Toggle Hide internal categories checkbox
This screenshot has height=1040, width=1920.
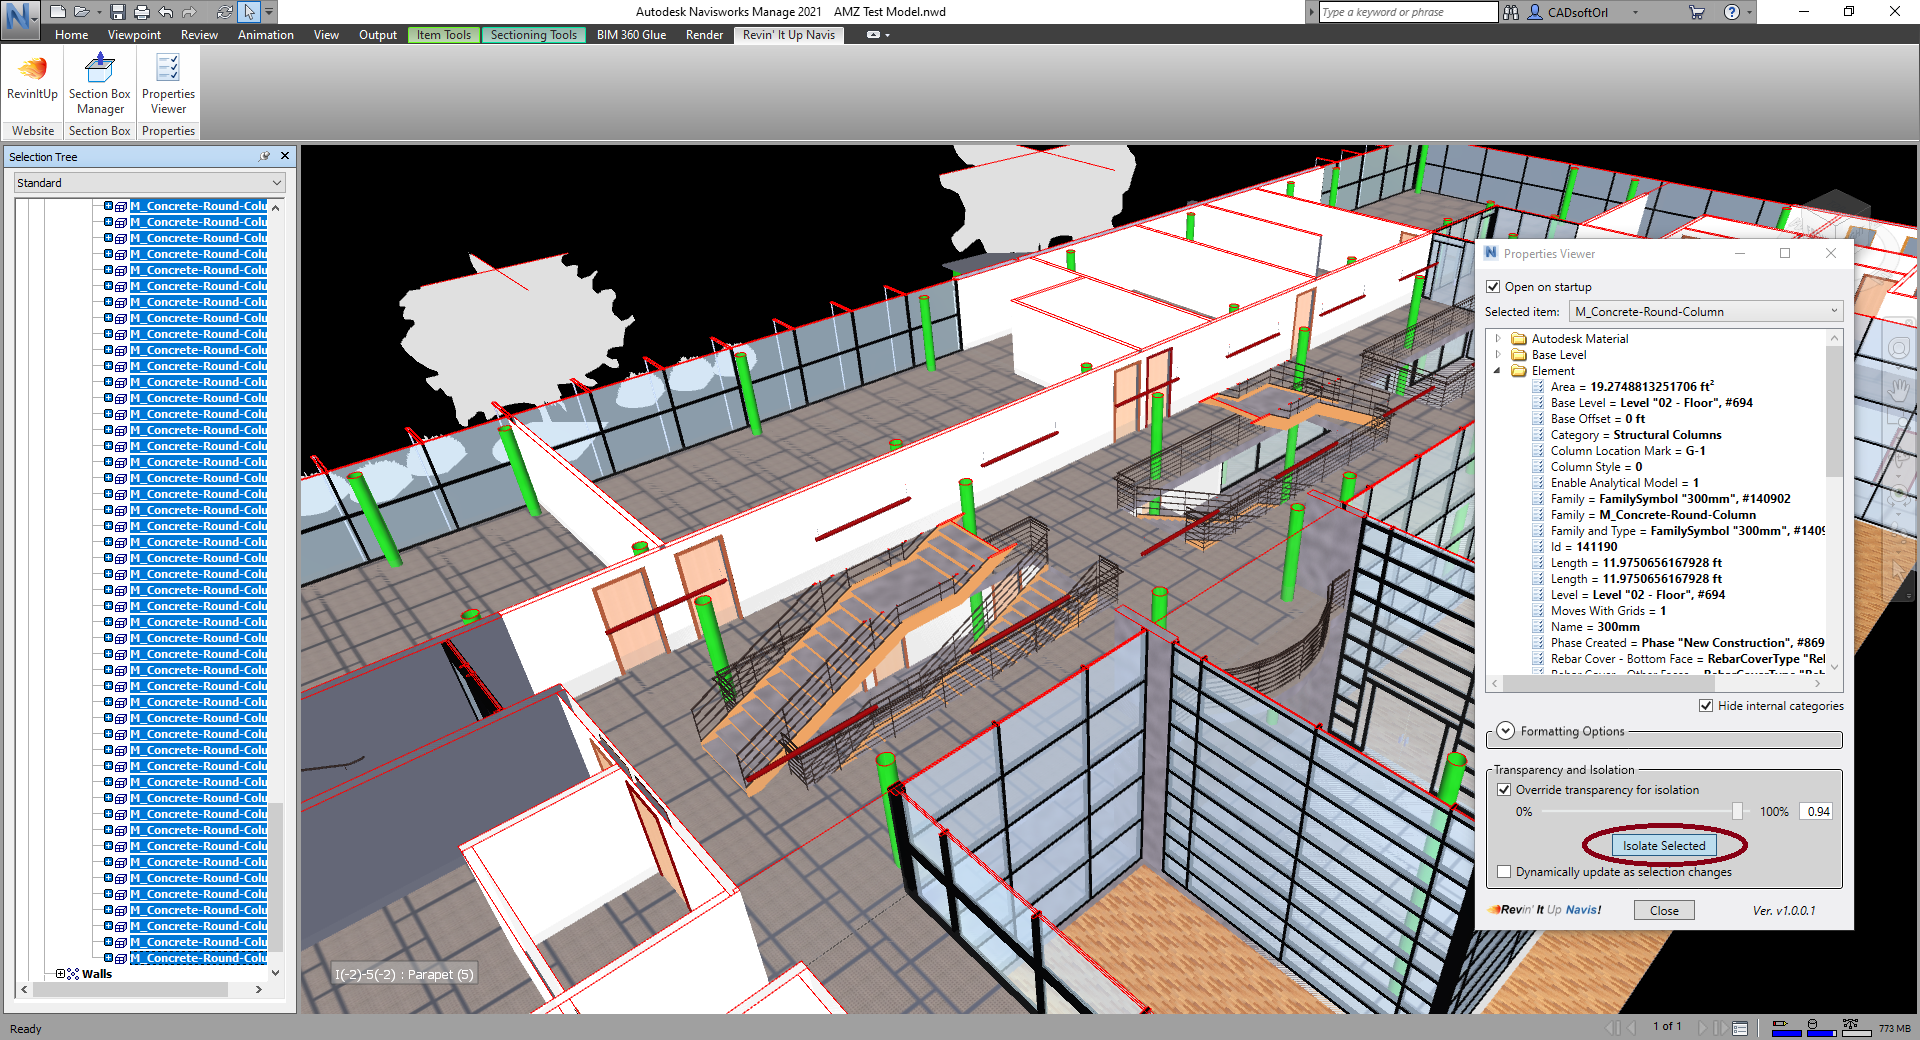(x=1706, y=706)
